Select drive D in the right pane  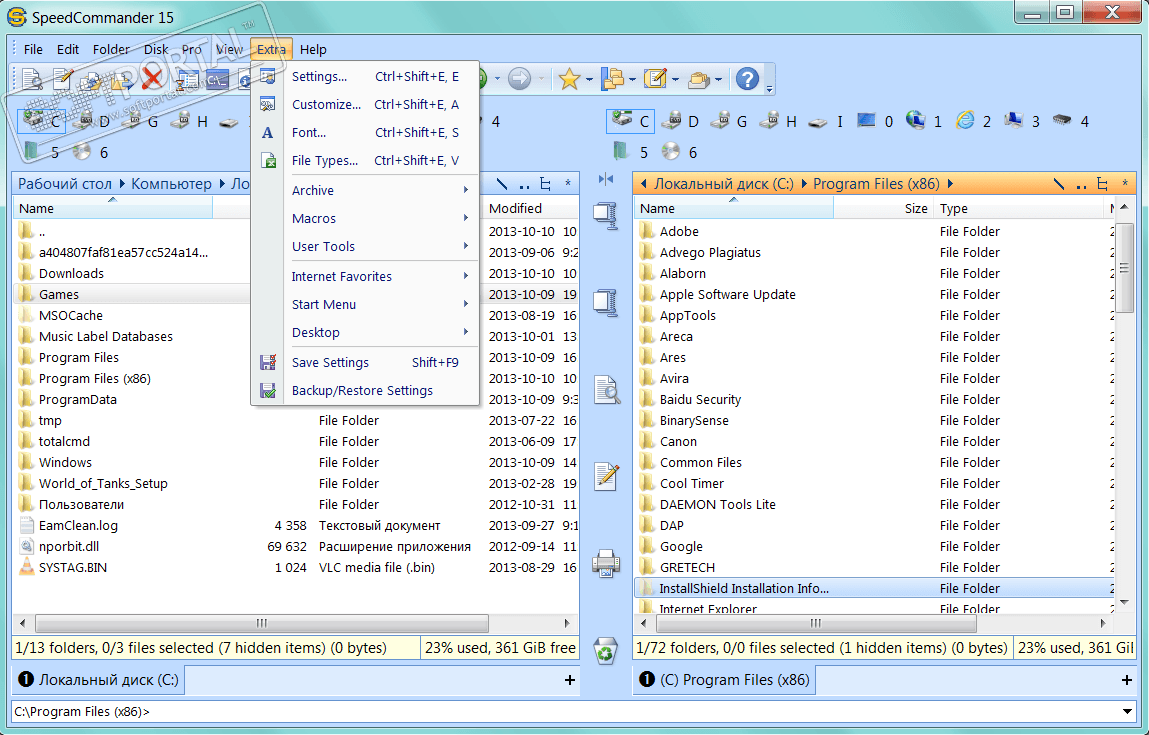tap(681, 121)
